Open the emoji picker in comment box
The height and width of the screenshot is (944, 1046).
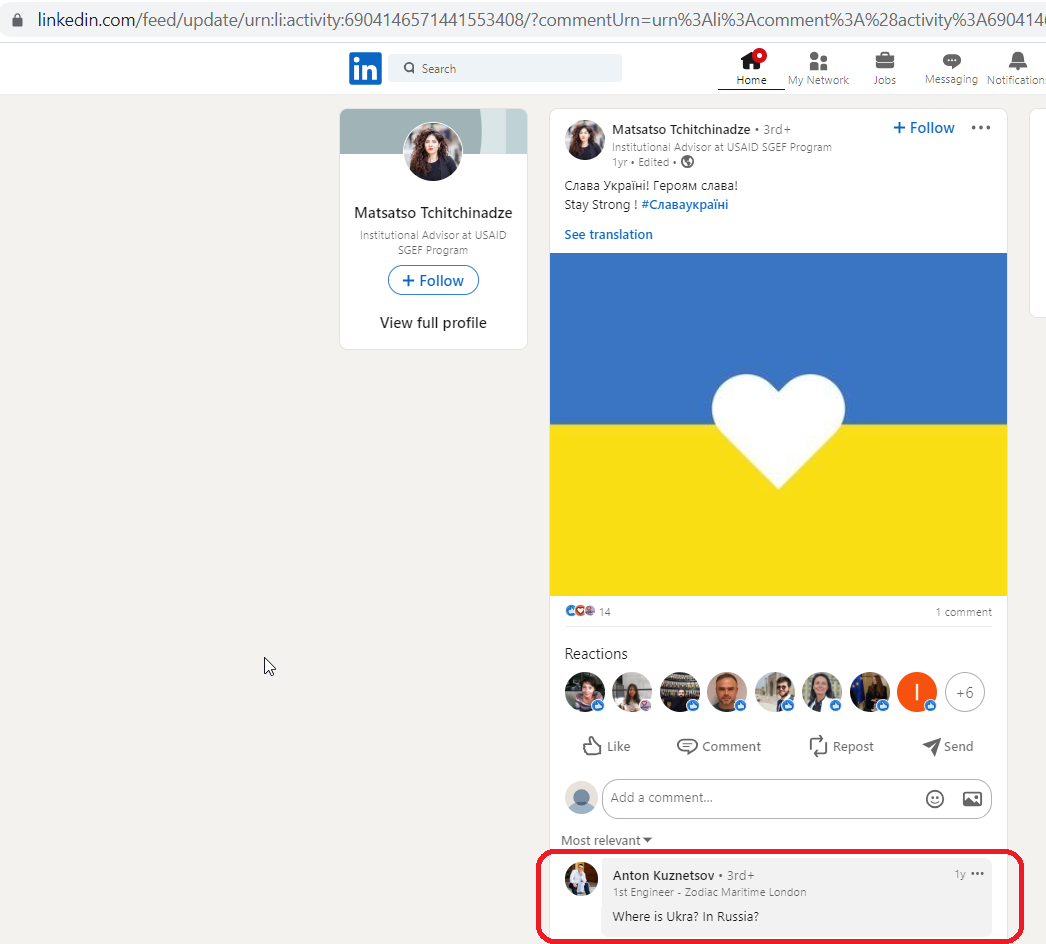point(935,799)
